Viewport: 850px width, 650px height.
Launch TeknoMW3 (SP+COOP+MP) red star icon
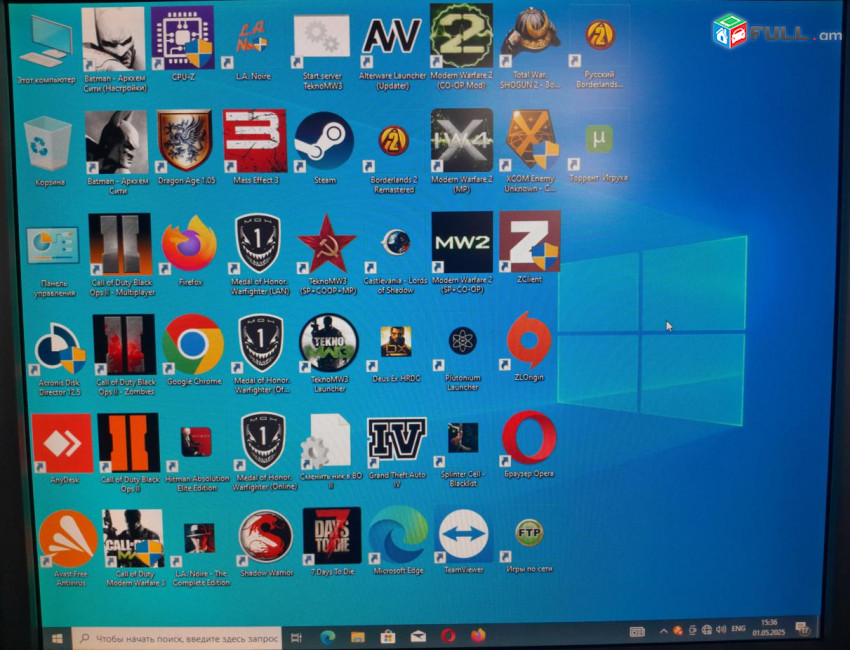[x=327, y=243]
